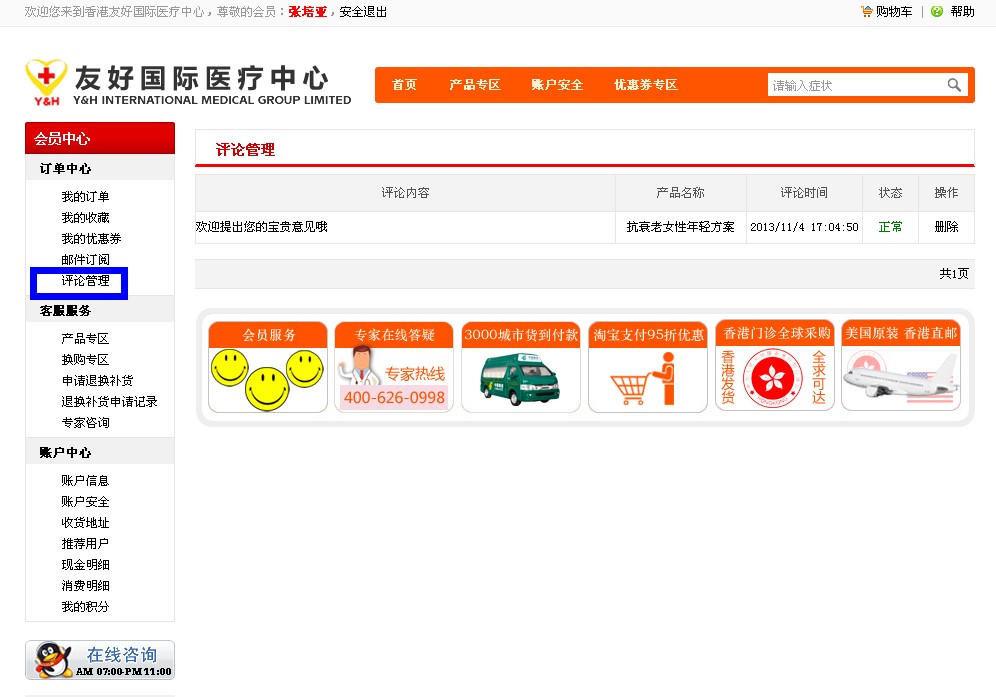Image resolution: width=996 pixels, height=697 pixels.
Task: Go to the Home tab (首页)
Action: tap(404, 85)
